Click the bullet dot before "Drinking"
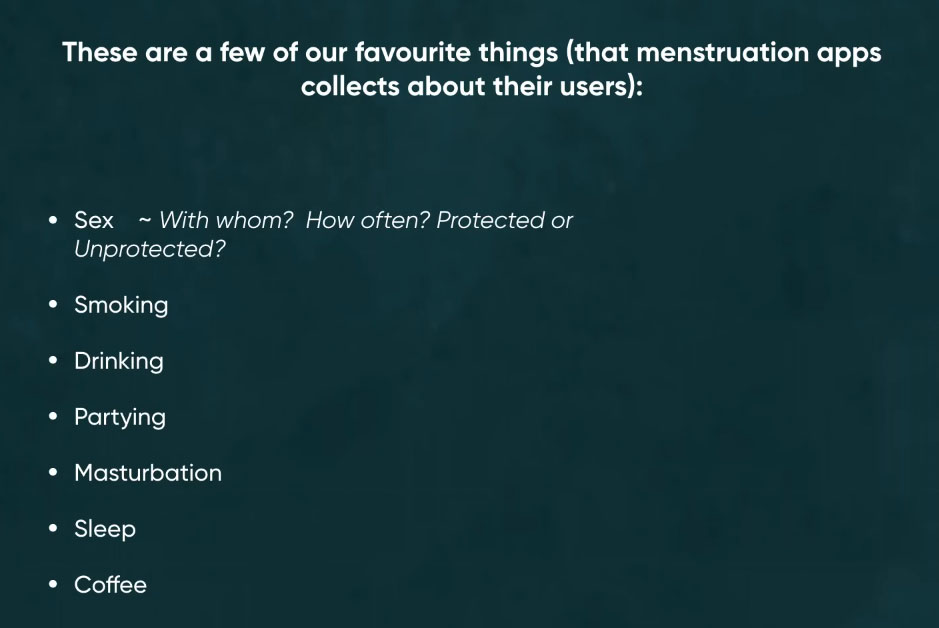The width and height of the screenshot is (939, 628). tap(53, 361)
